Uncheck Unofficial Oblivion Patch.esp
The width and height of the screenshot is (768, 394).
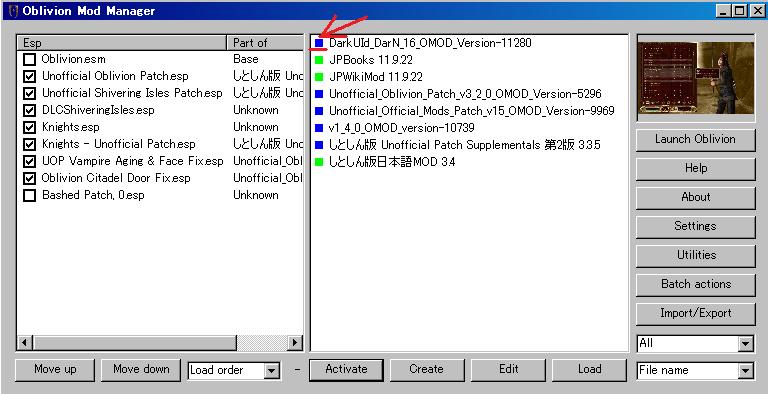coord(29,76)
